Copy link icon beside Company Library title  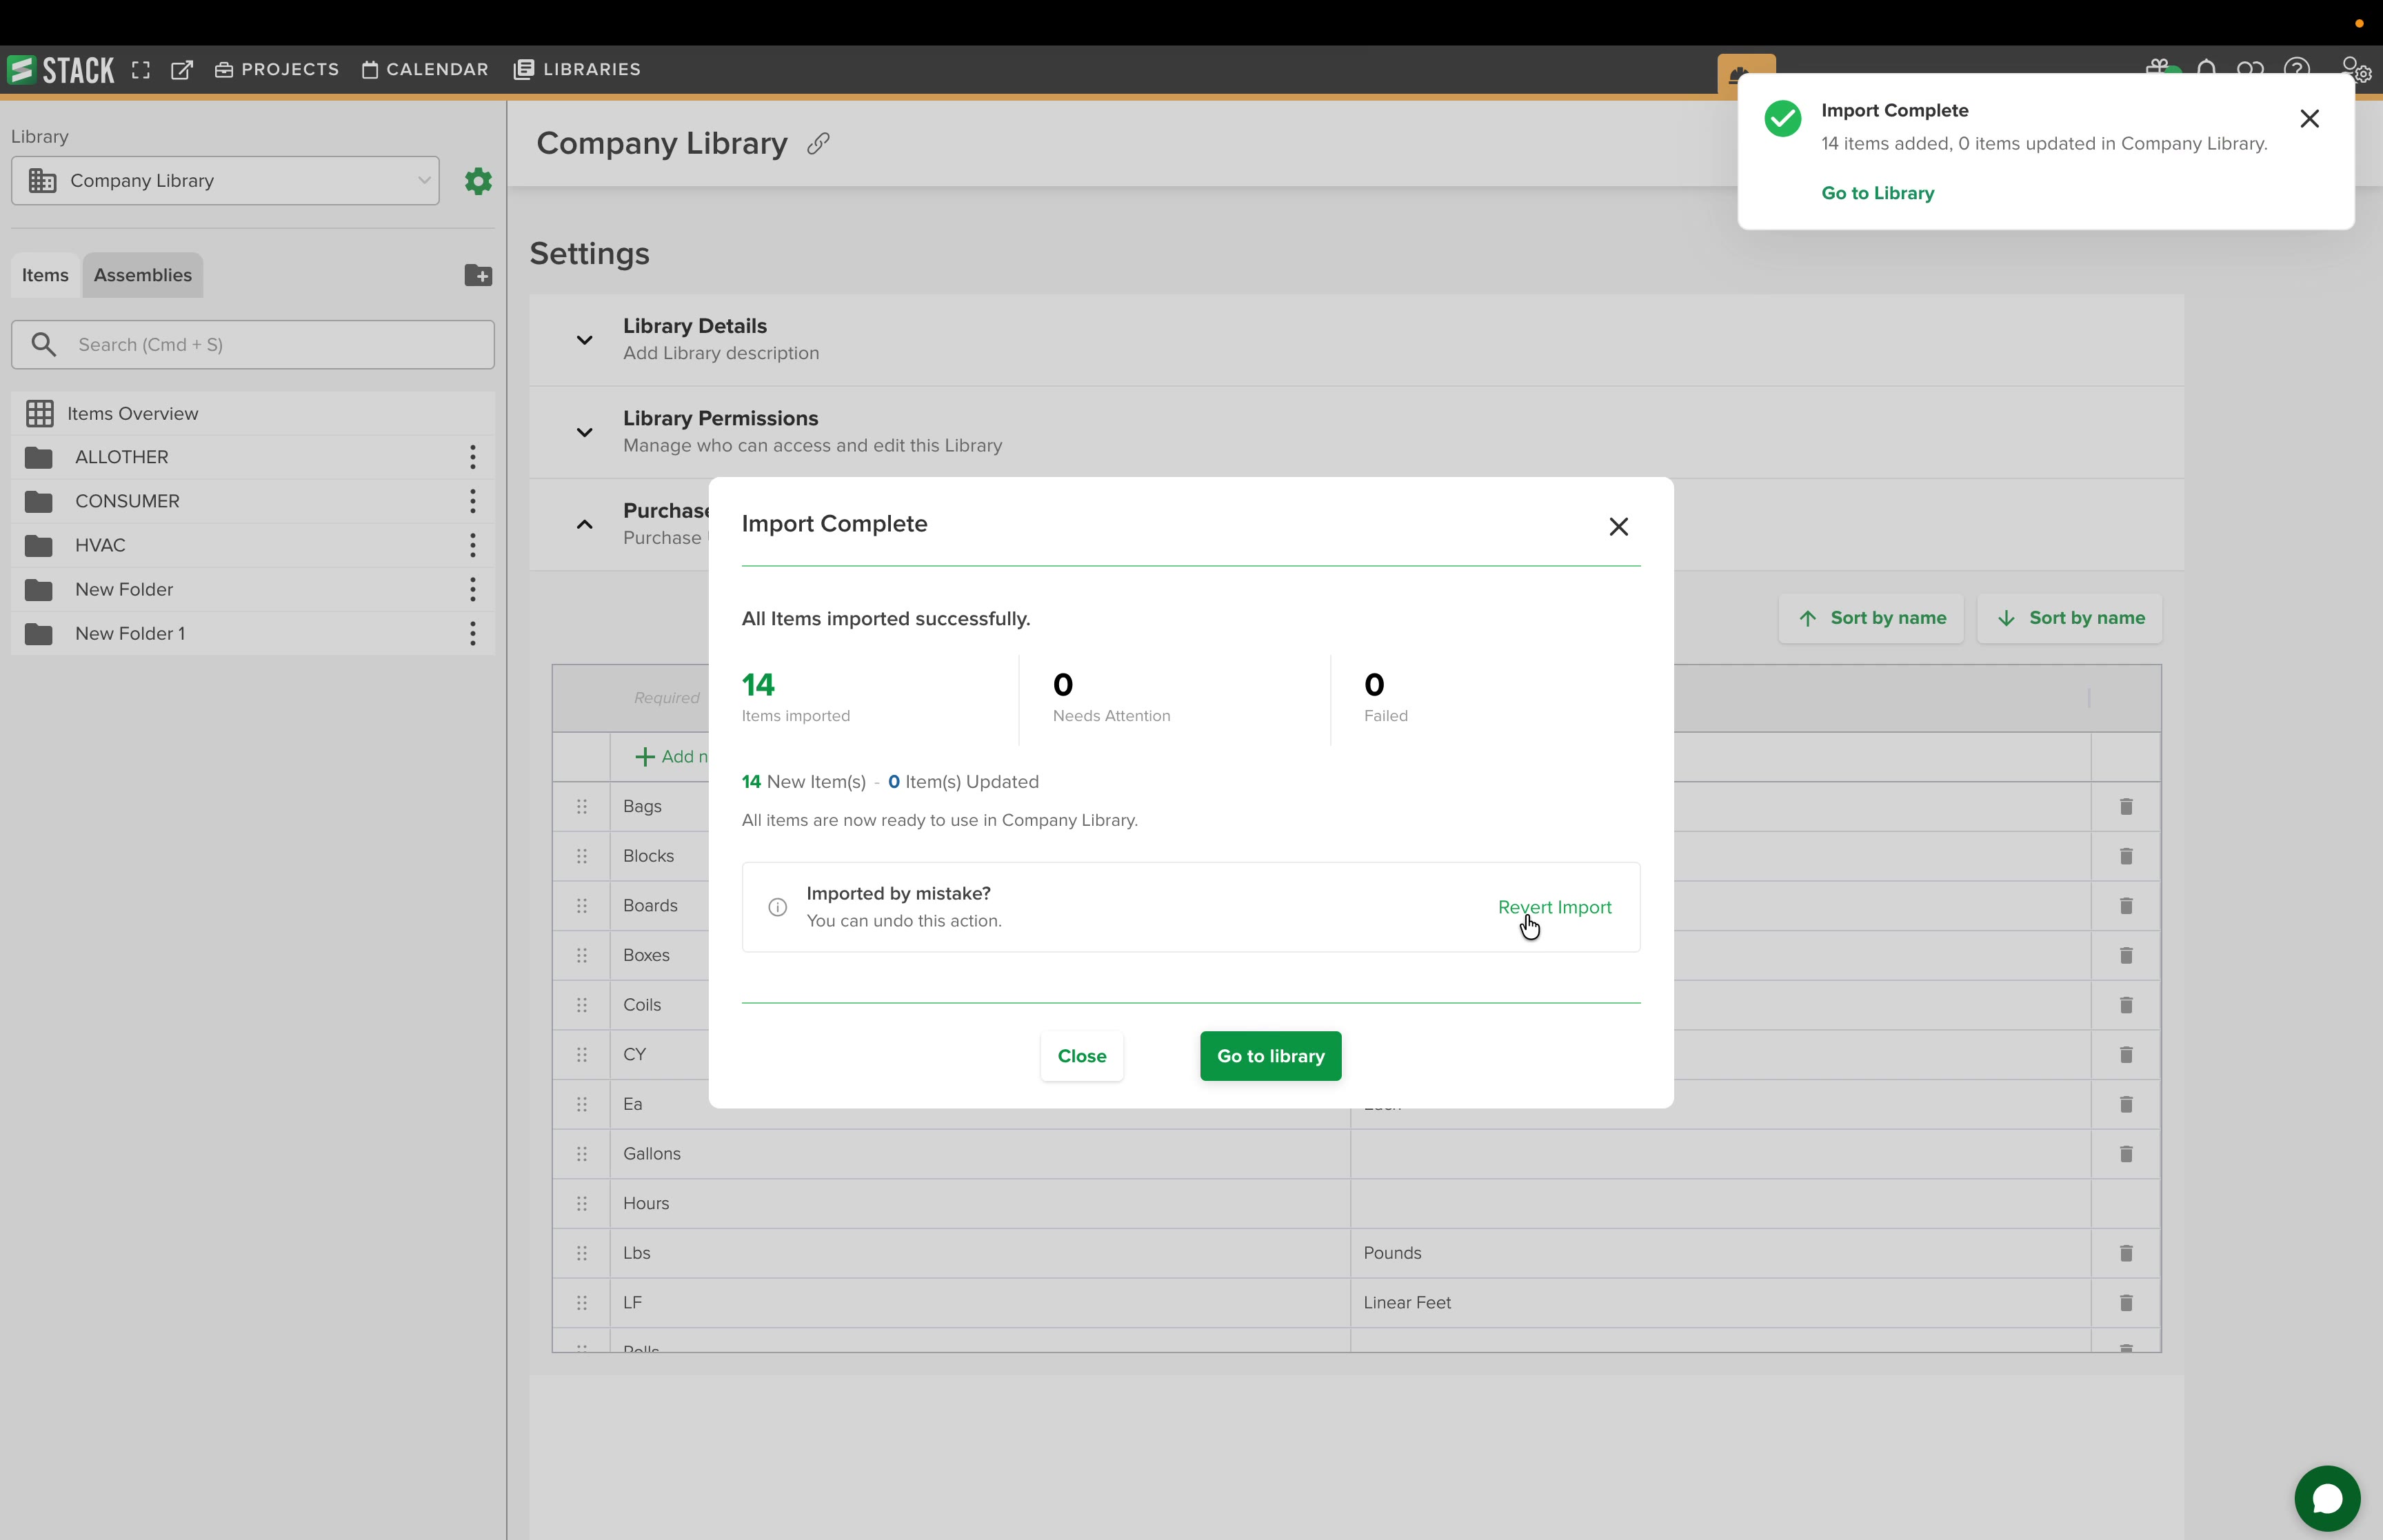[x=818, y=144]
